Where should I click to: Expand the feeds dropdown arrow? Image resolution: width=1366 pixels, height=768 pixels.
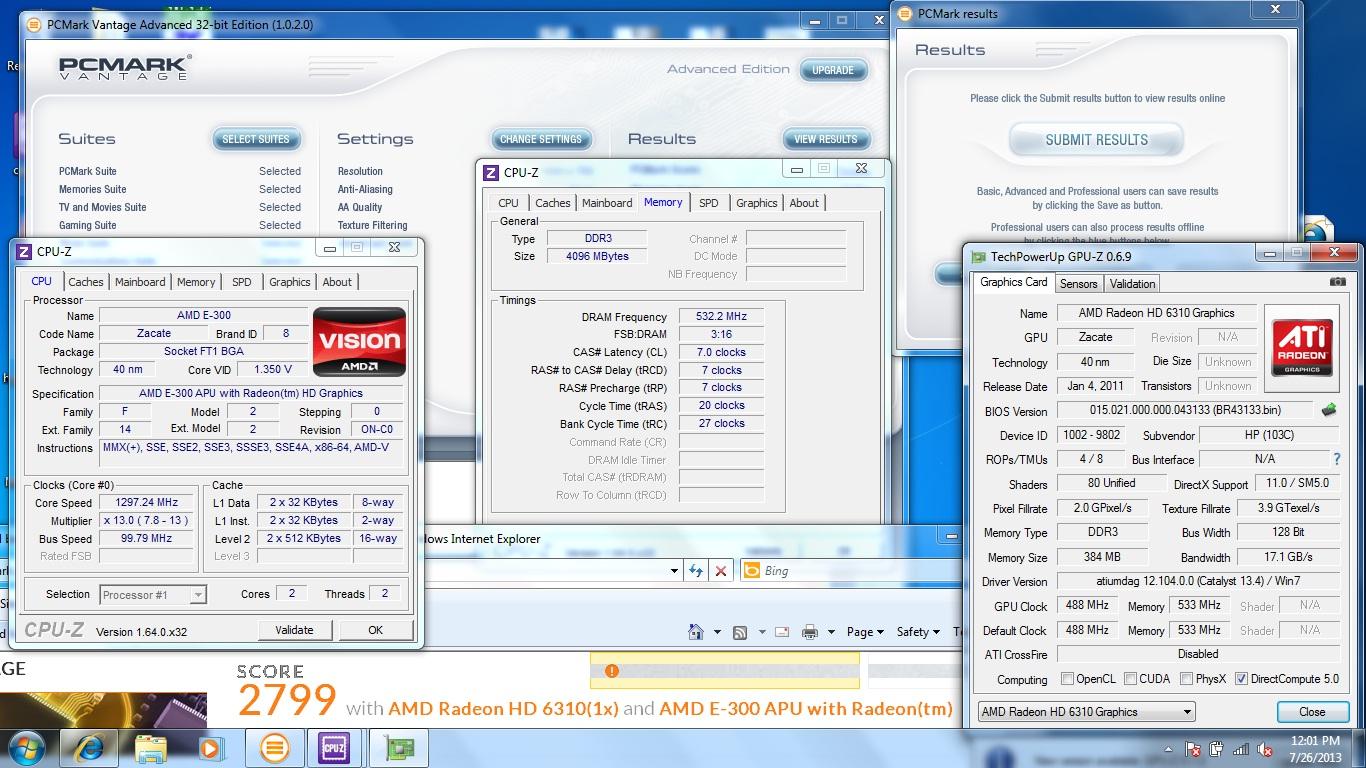click(761, 632)
